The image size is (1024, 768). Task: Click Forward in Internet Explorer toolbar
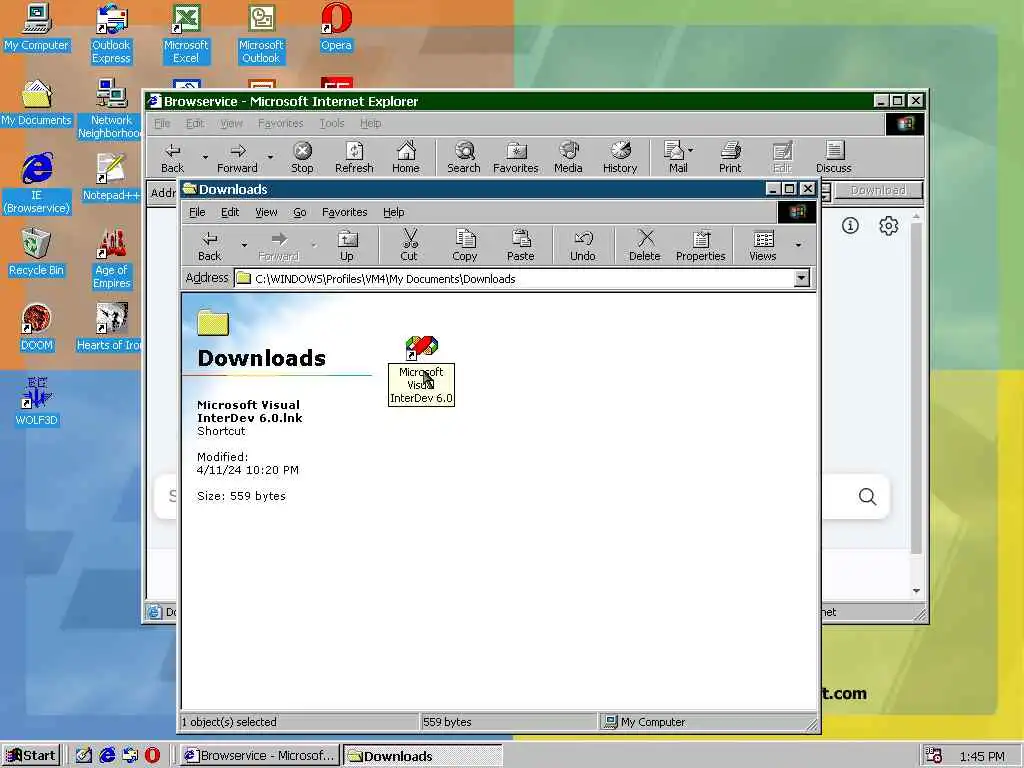pyautogui.click(x=237, y=157)
